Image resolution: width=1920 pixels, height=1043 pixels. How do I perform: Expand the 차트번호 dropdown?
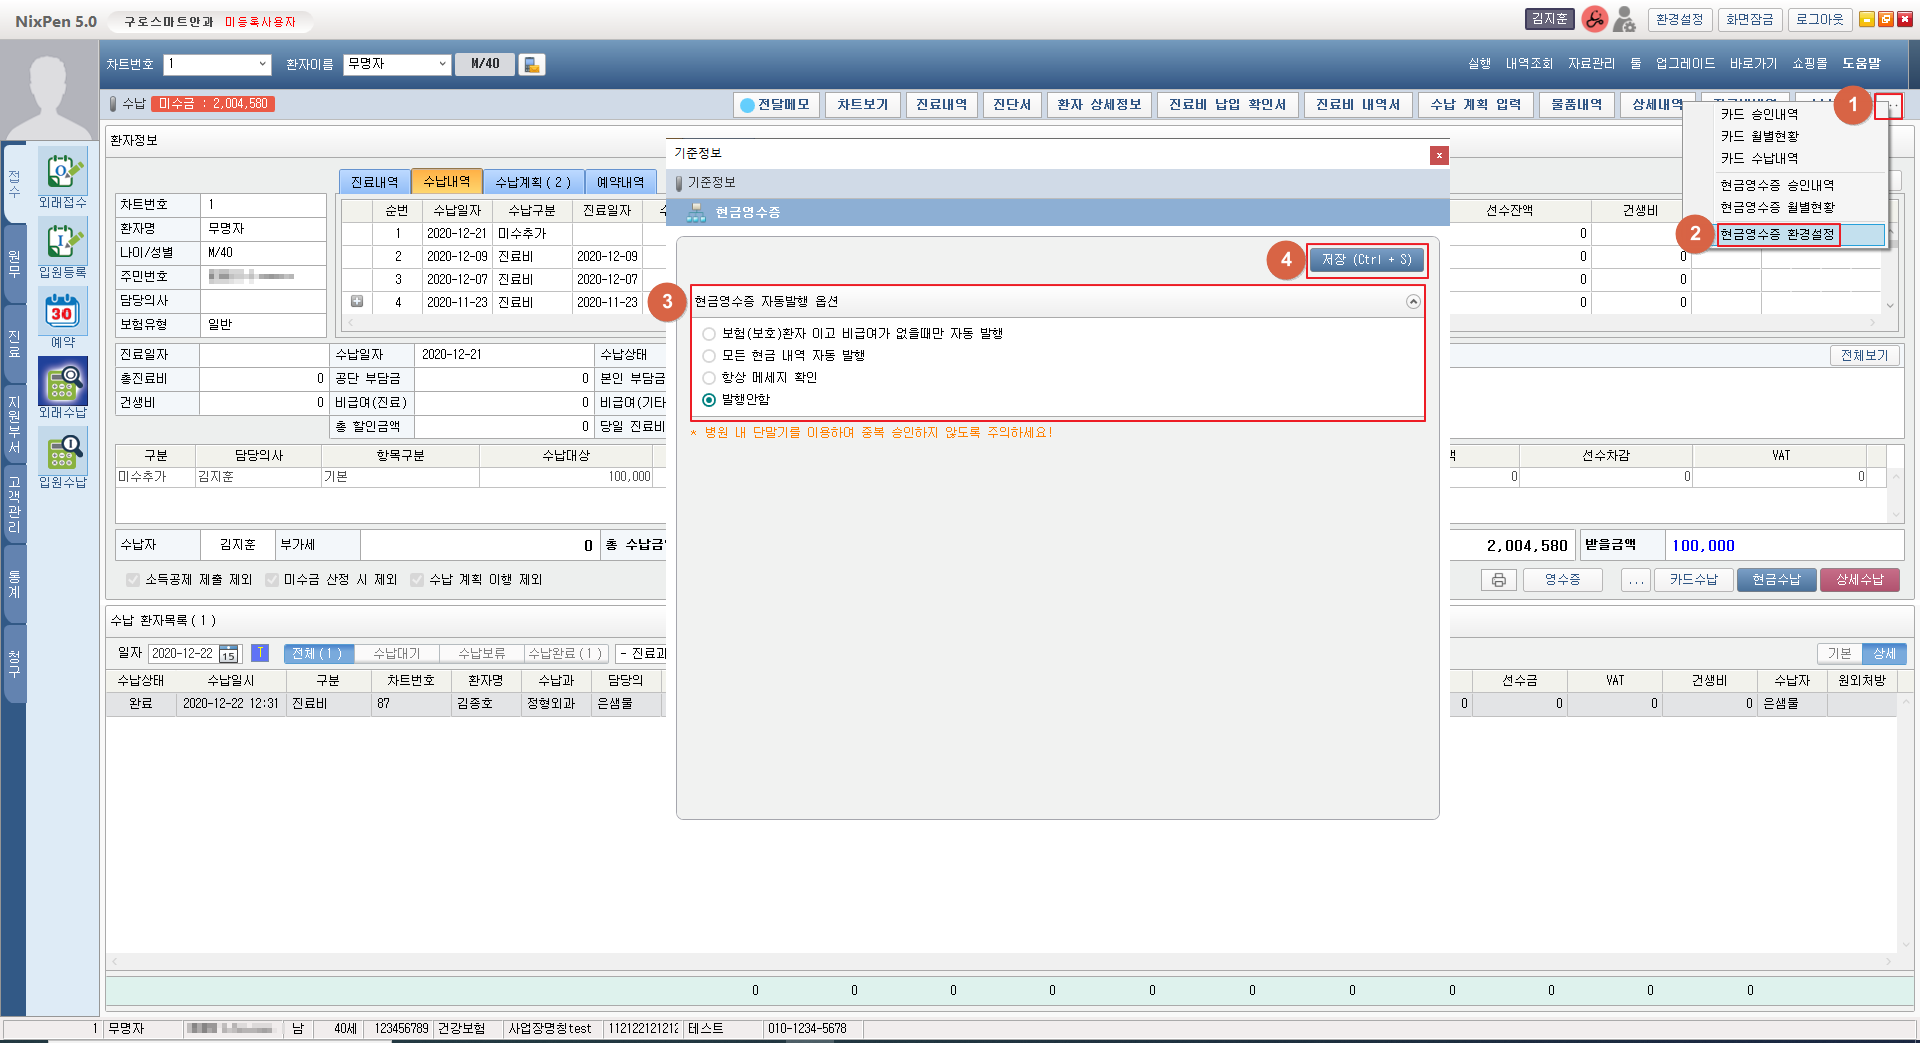(x=263, y=65)
